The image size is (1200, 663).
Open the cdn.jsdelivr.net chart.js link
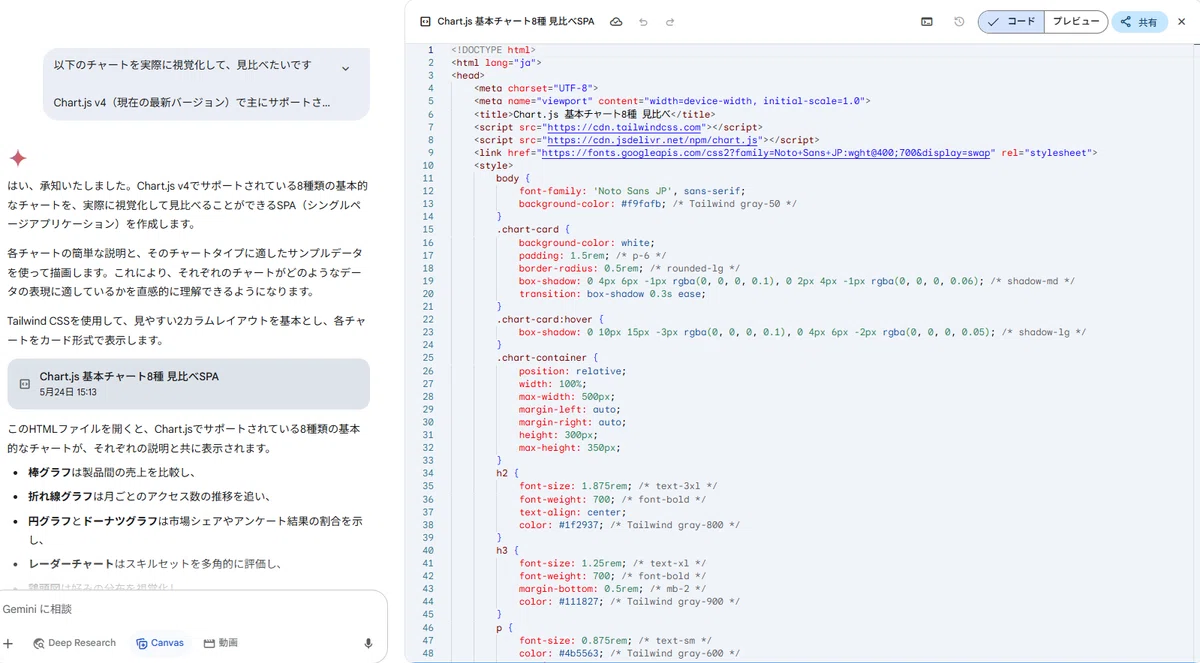point(651,140)
